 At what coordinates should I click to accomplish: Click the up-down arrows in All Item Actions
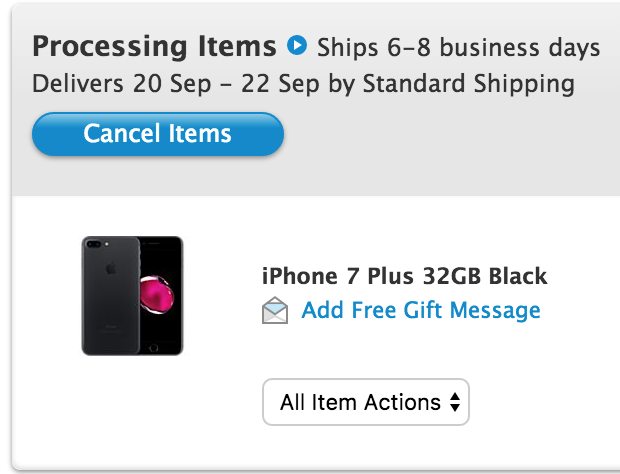(455, 402)
